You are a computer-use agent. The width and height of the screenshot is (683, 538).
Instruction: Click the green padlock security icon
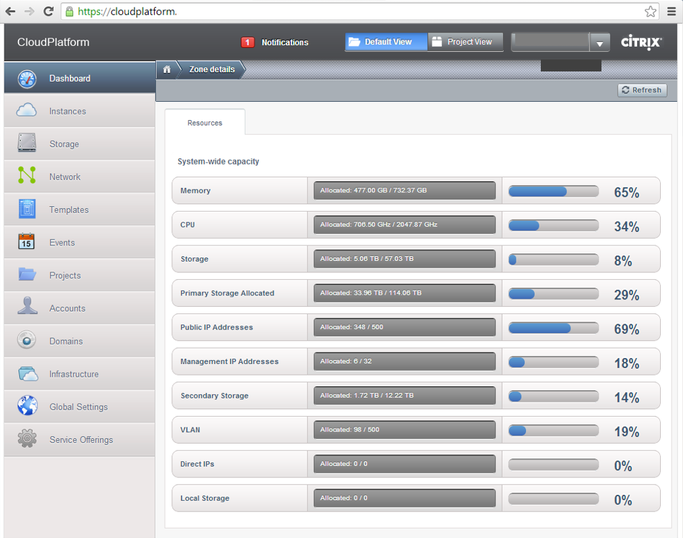(69, 12)
